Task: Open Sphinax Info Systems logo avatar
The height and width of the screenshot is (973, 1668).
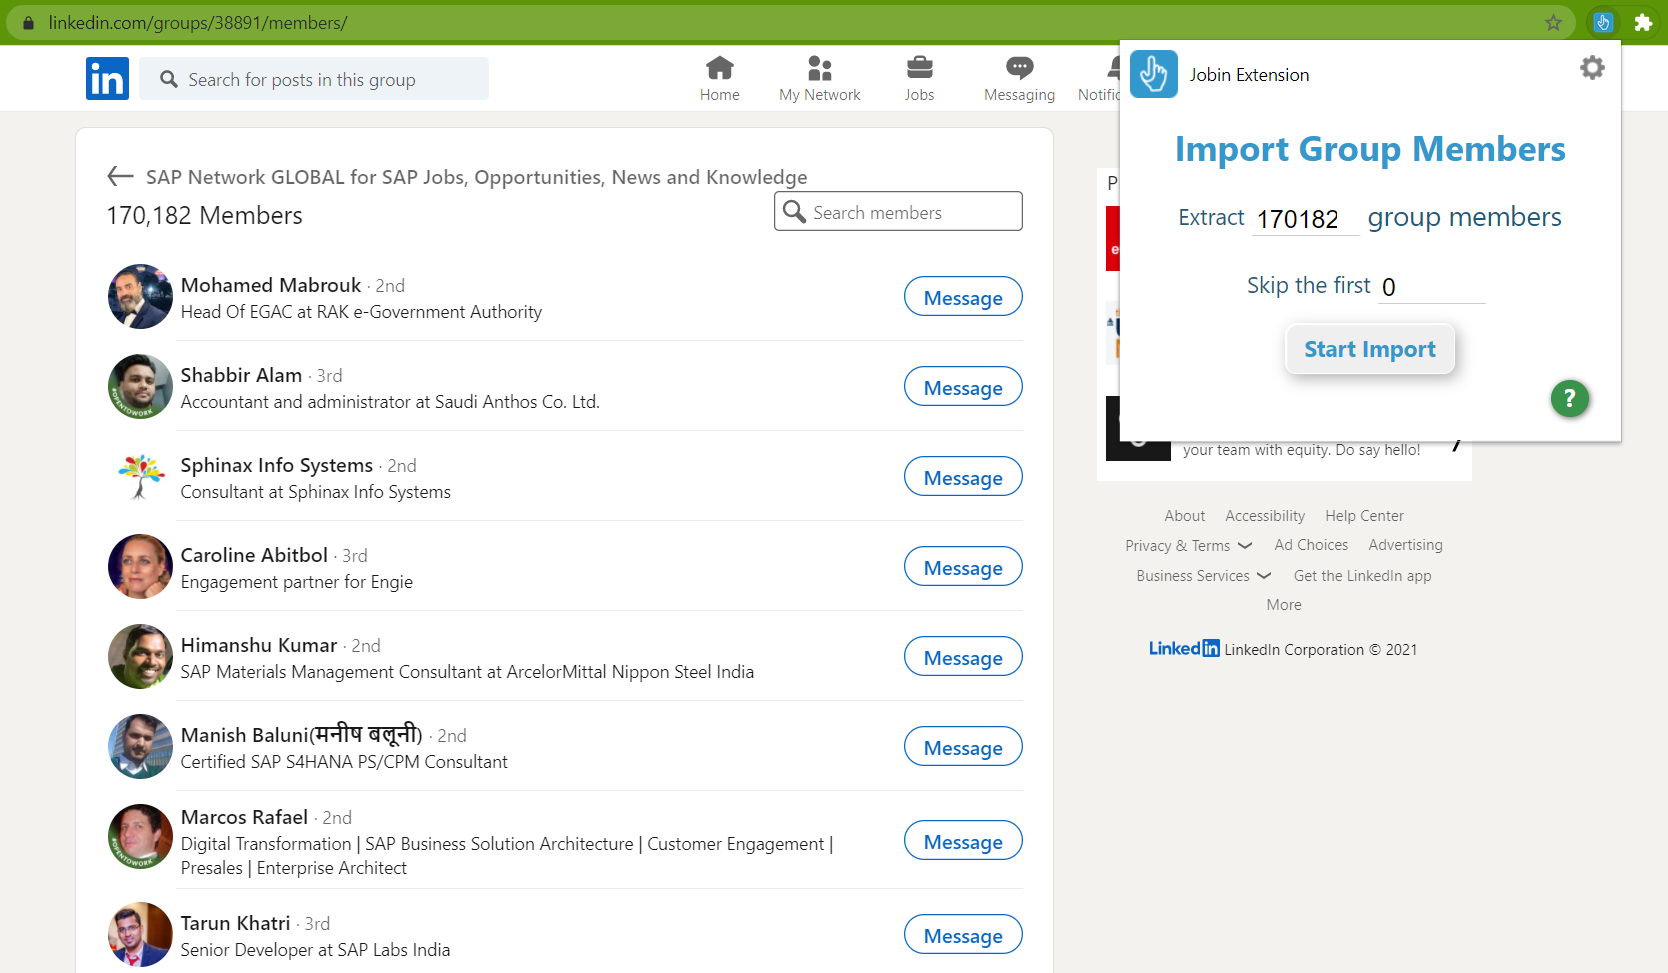Action: pos(140,476)
